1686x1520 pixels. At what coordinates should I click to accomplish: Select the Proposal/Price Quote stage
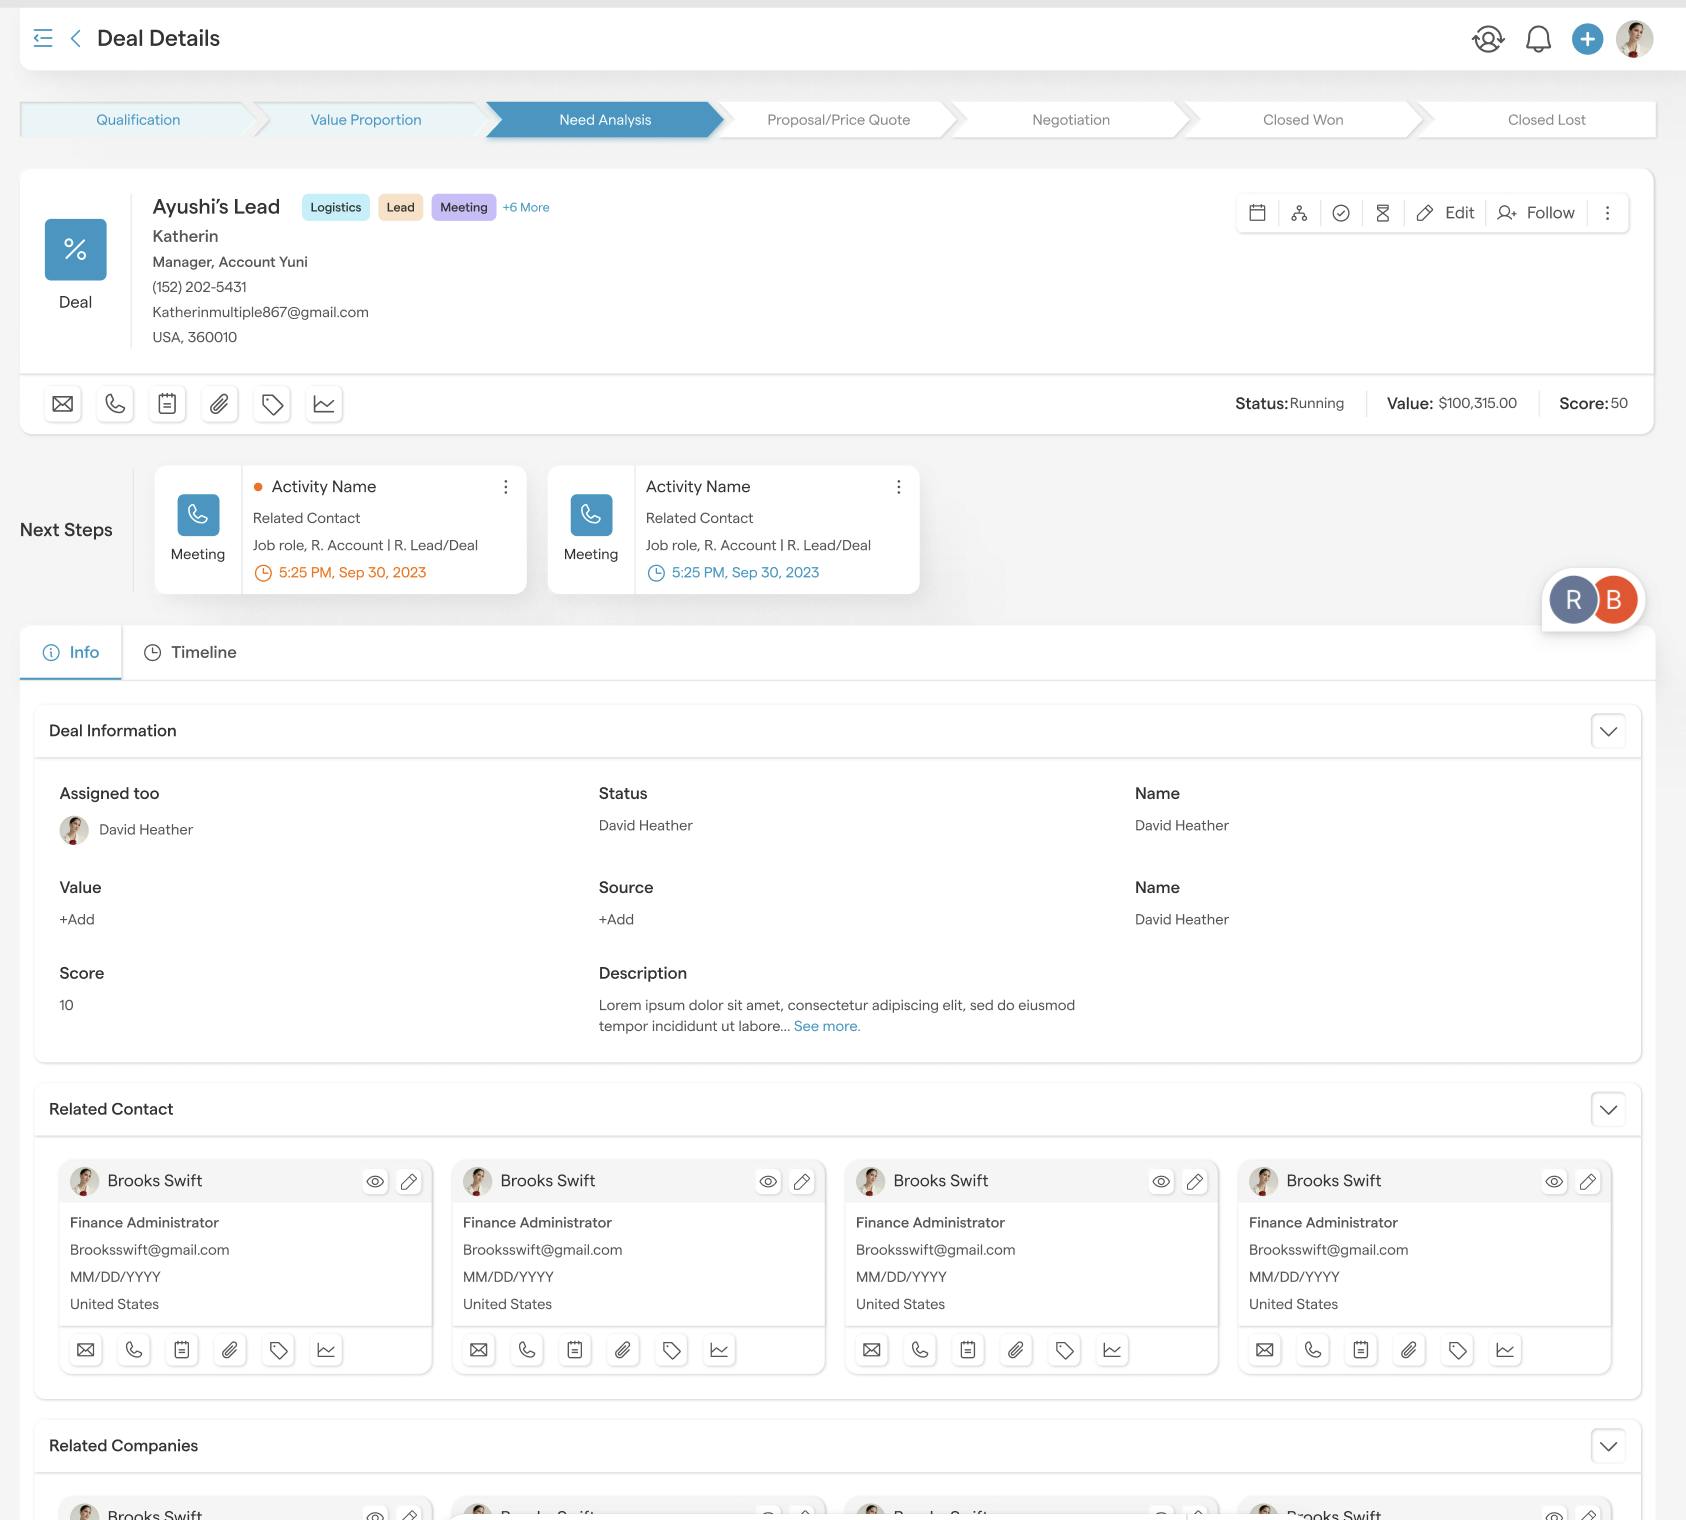838,120
